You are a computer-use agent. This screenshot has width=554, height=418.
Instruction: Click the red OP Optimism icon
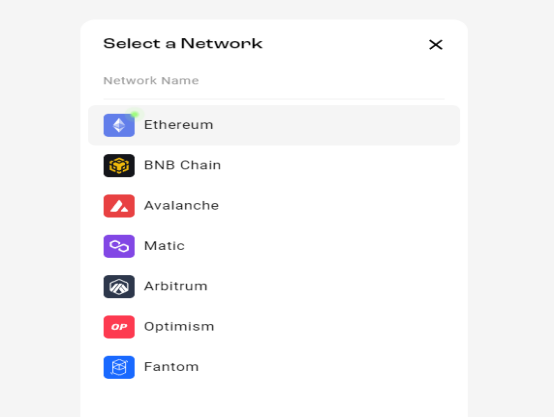[x=119, y=327]
